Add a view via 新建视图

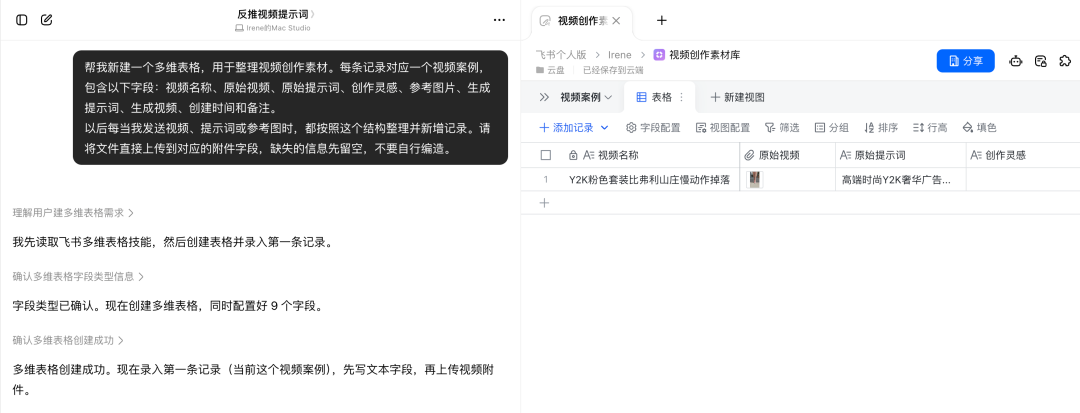pos(737,97)
